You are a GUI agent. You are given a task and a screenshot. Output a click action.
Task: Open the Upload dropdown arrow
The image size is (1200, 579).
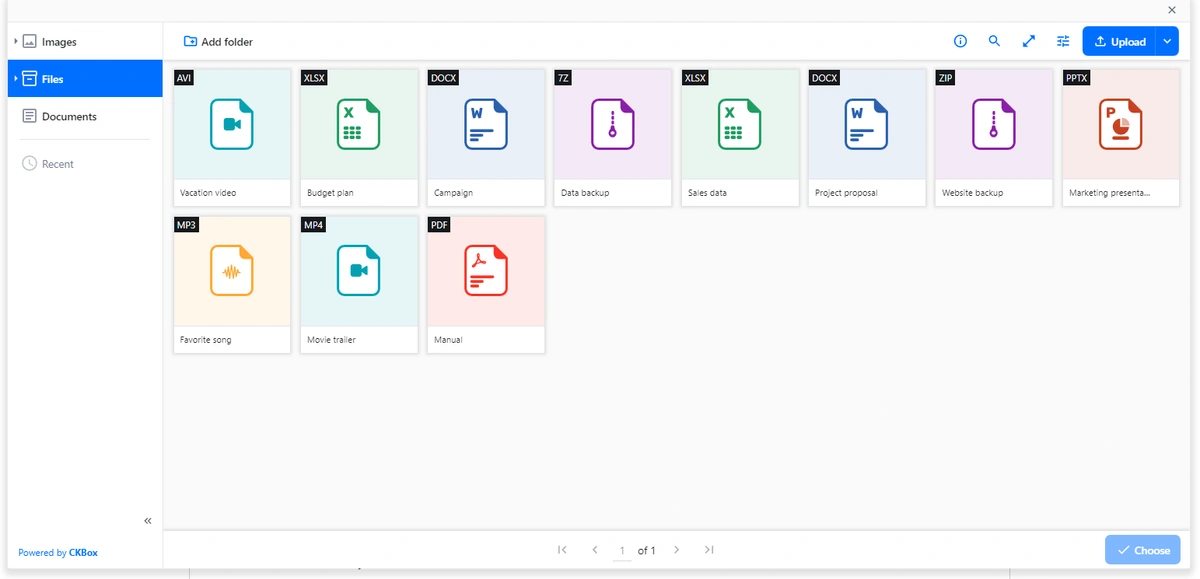[x=1167, y=41]
